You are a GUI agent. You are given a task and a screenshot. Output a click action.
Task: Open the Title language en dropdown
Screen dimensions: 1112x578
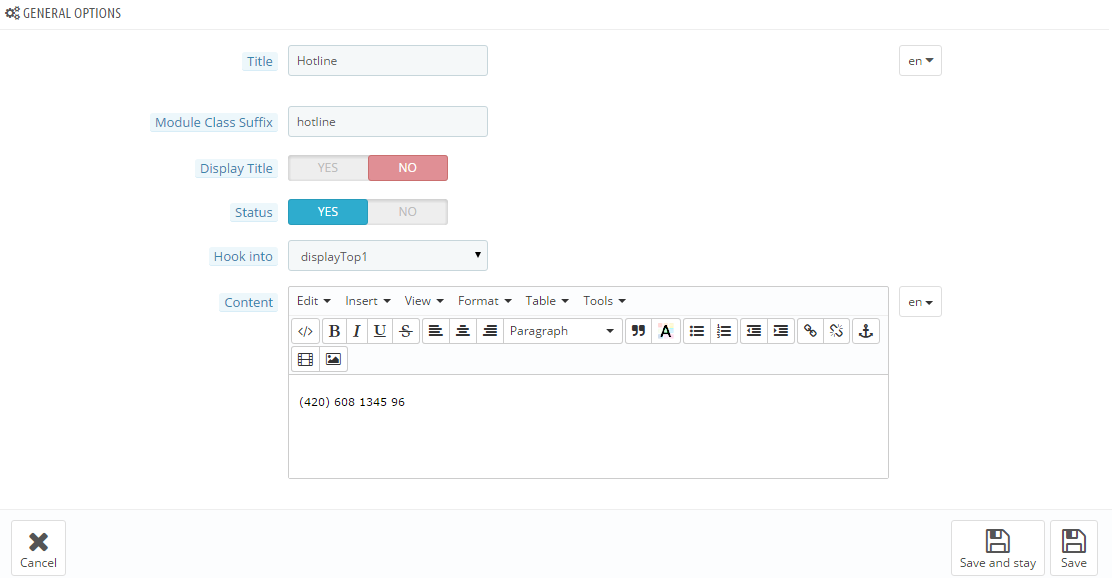pos(920,61)
